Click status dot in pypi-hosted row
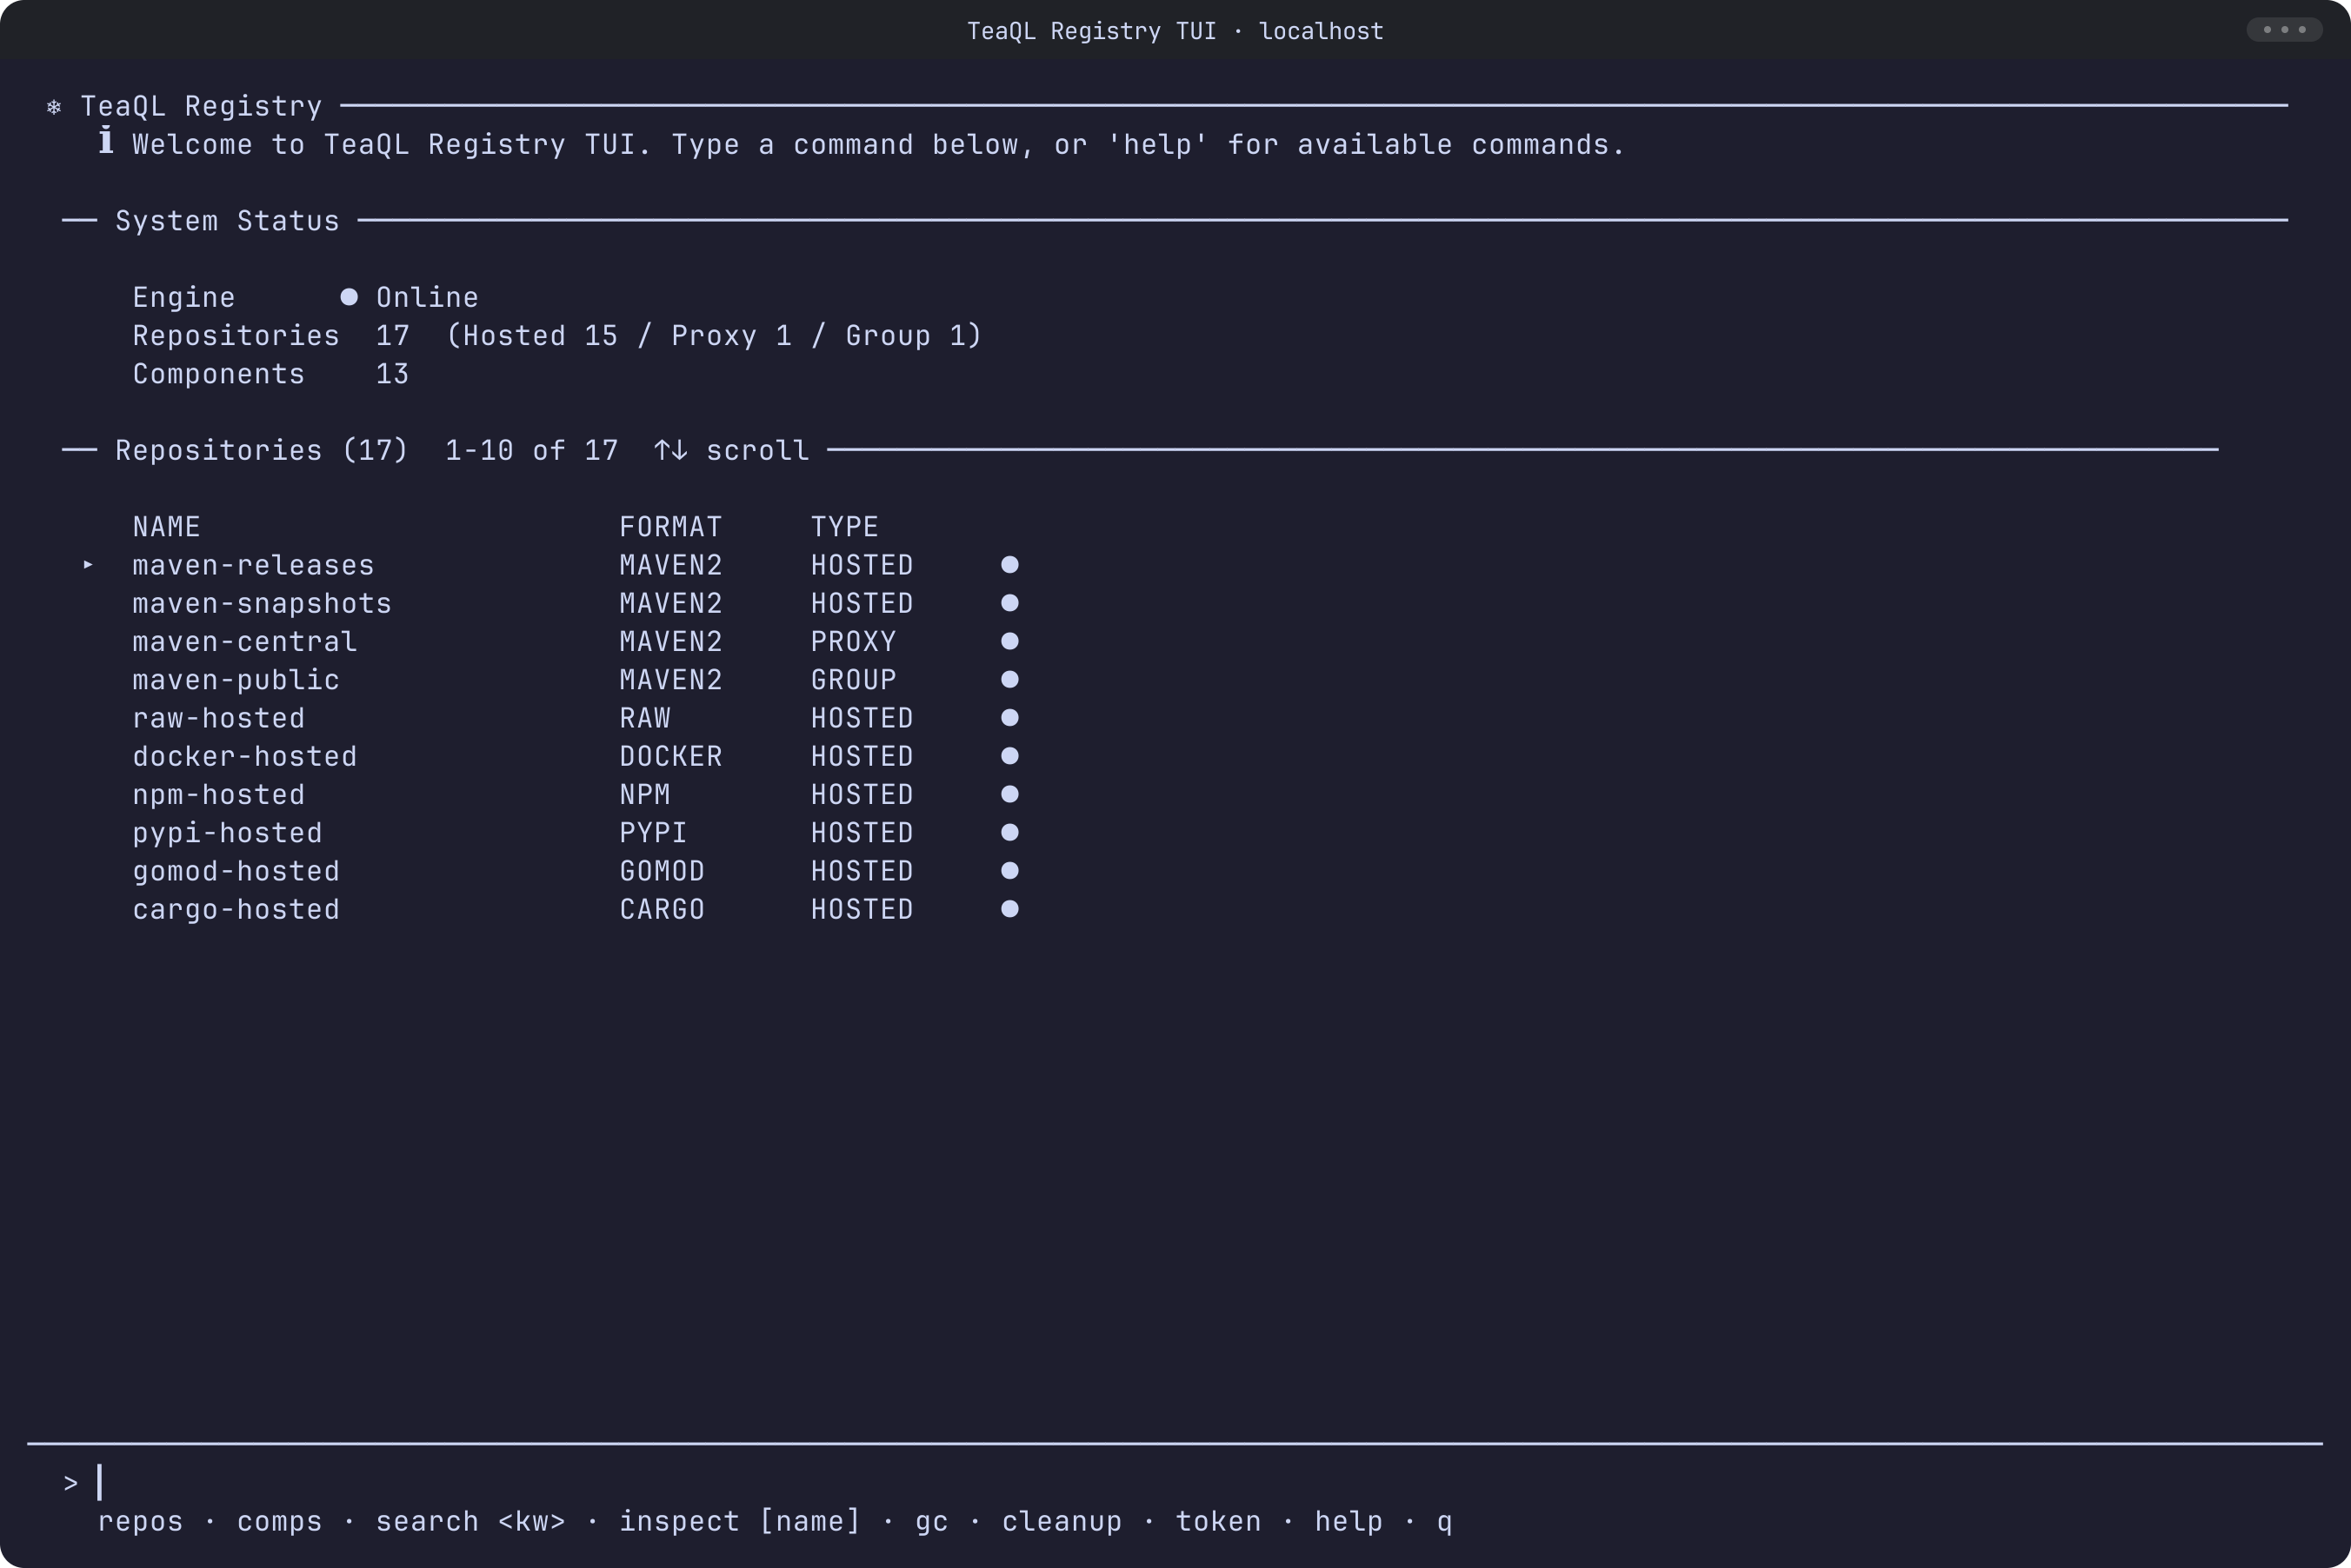The image size is (2351, 1568). (1010, 833)
